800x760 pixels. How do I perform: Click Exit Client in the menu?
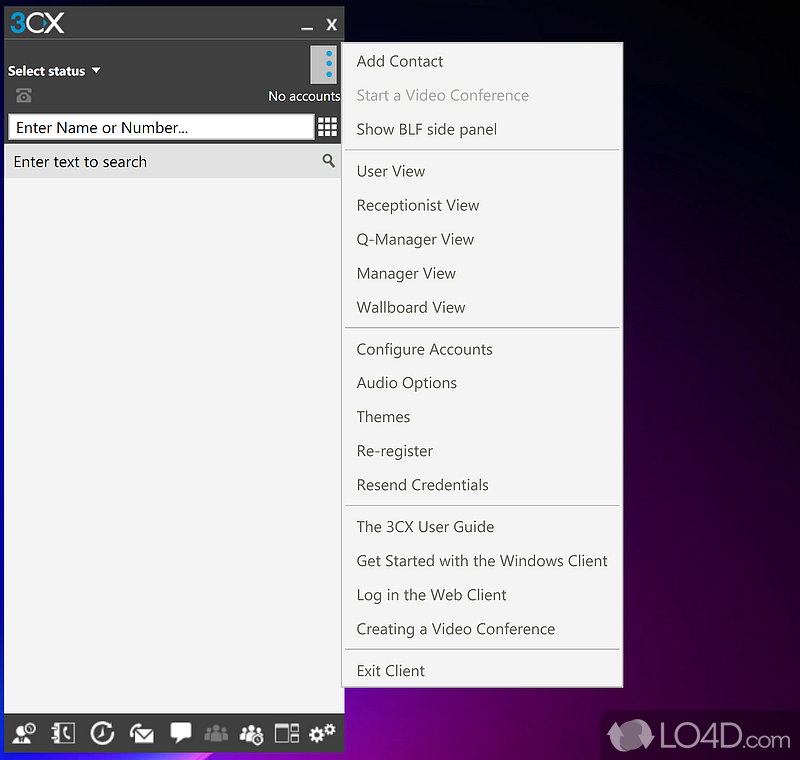click(x=391, y=671)
